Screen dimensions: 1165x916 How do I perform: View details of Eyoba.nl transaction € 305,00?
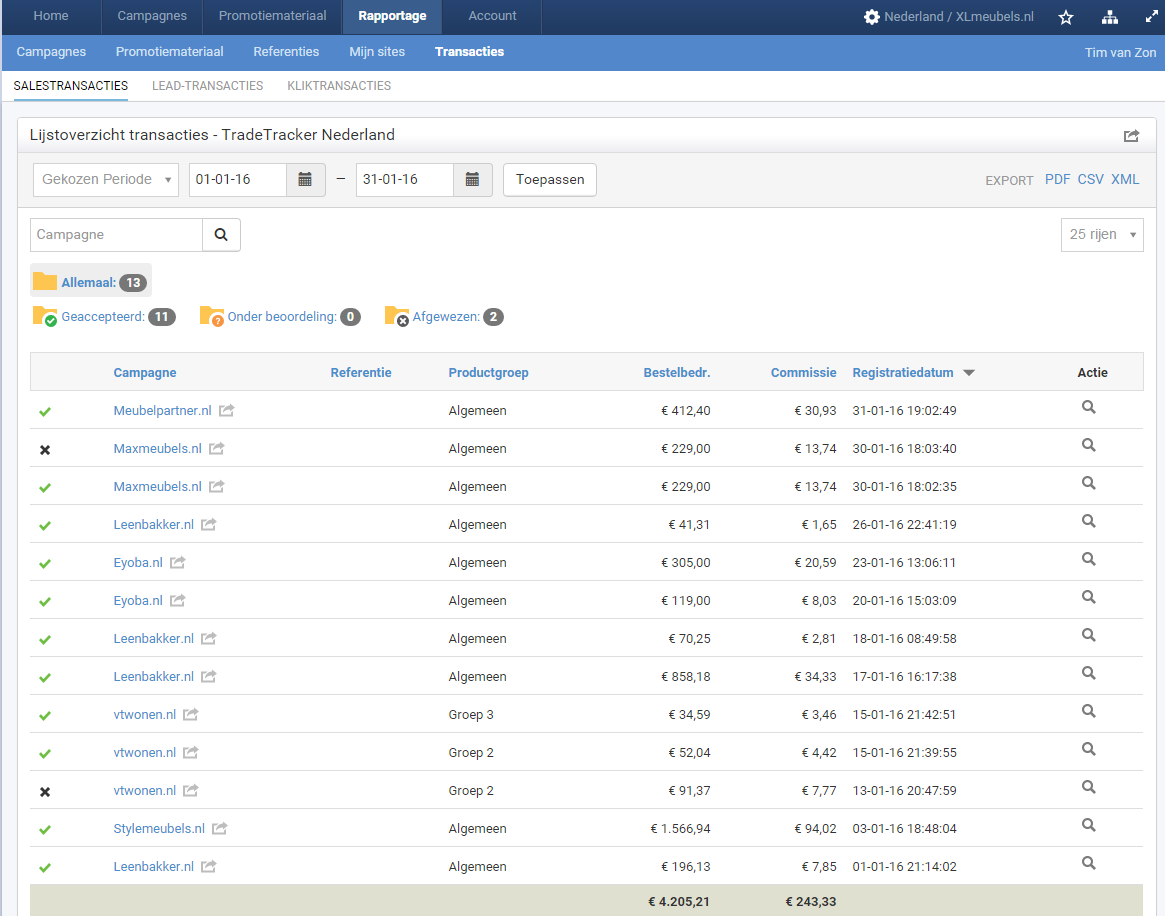coord(1088,559)
